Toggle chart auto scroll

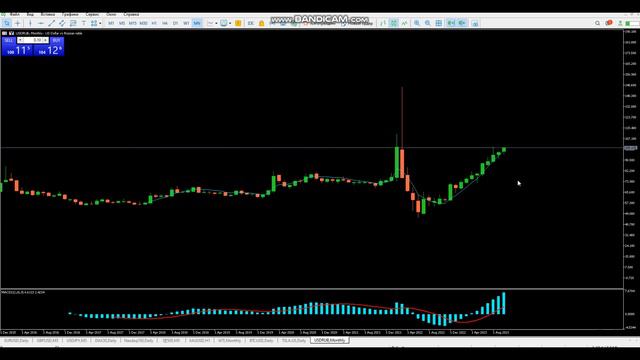click(x=451, y=23)
